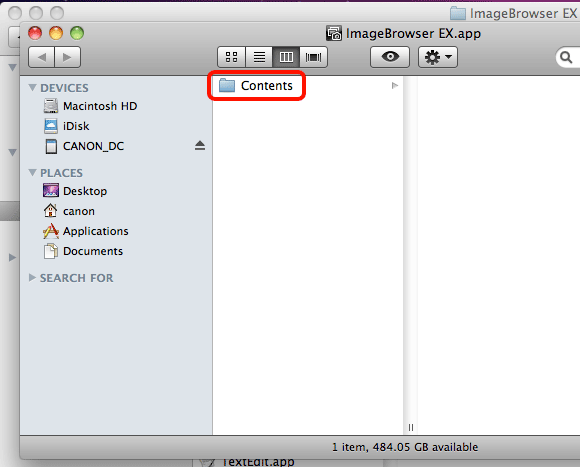
Task: Select column view button
Action: [286, 57]
